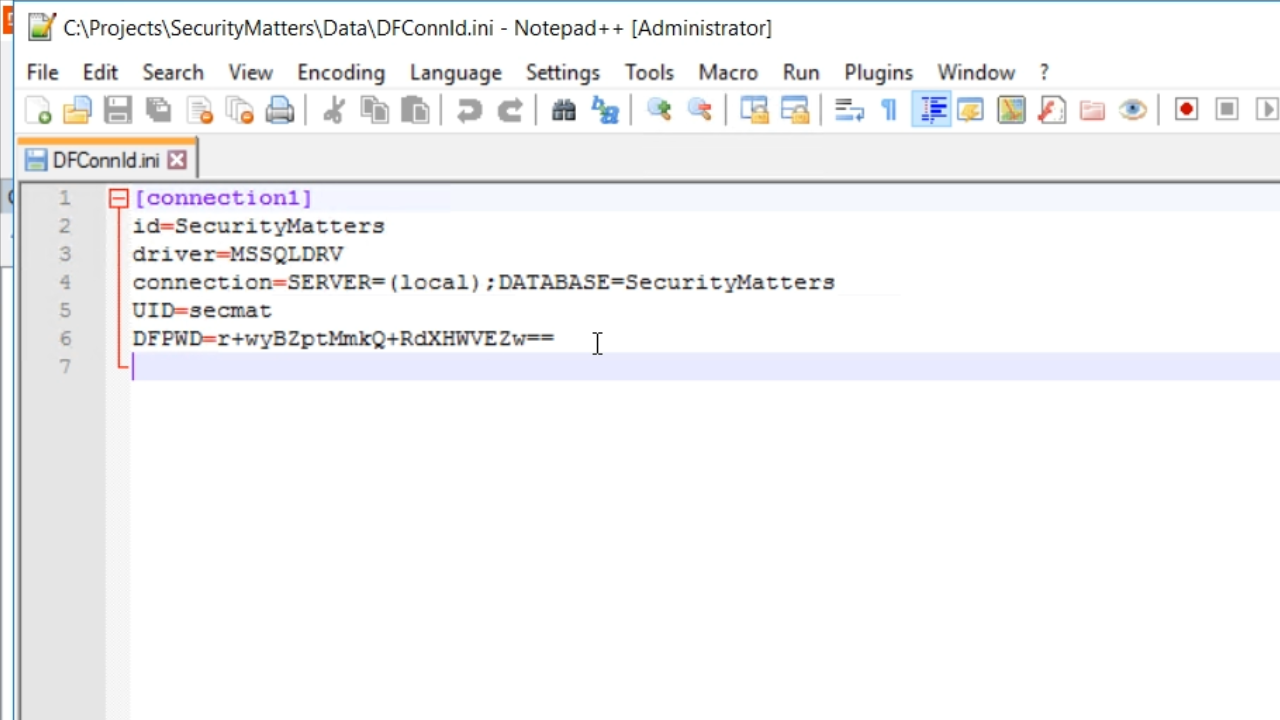Open the Plugins menu
1280x720 pixels.
coord(878,73)
